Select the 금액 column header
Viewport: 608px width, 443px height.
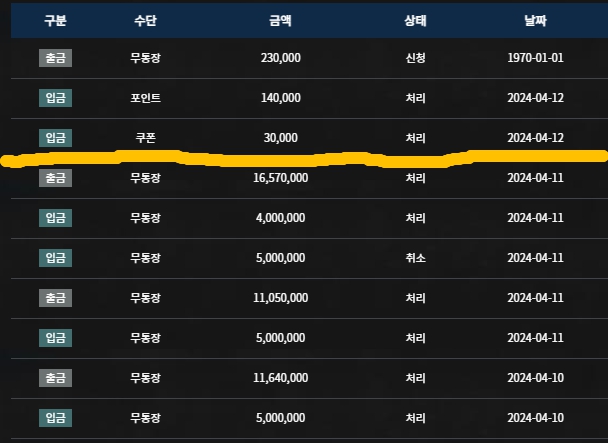280,21
